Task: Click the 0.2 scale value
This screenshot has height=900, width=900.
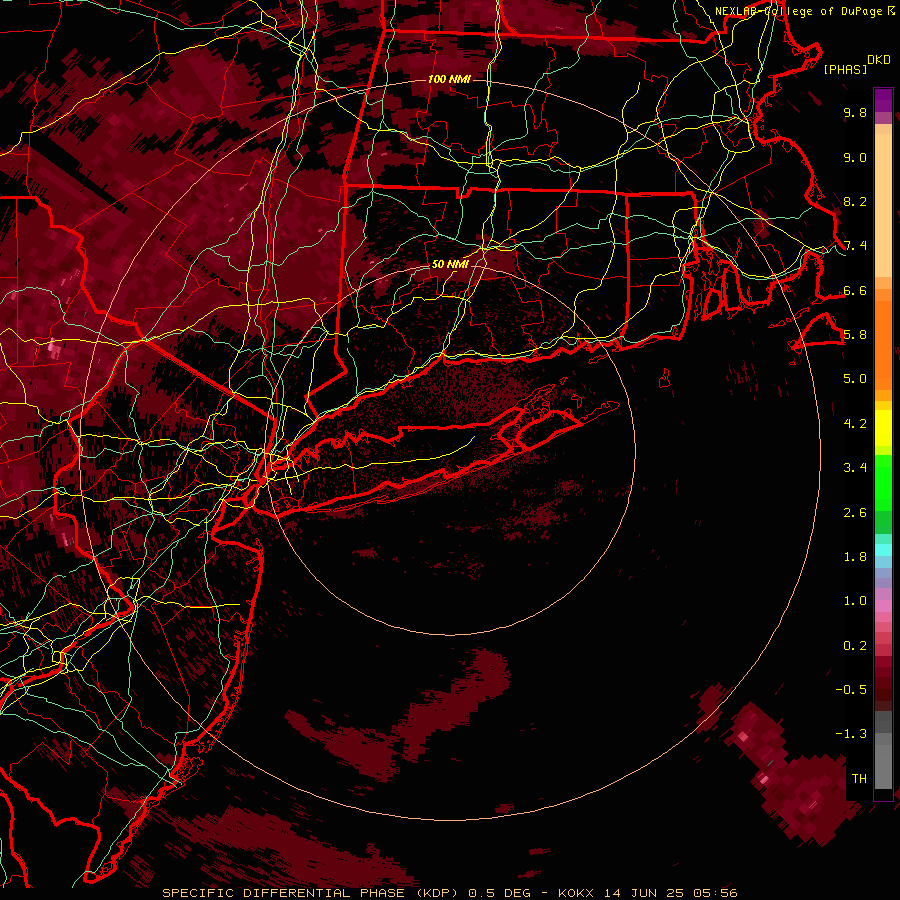Action: coord(855,646)
